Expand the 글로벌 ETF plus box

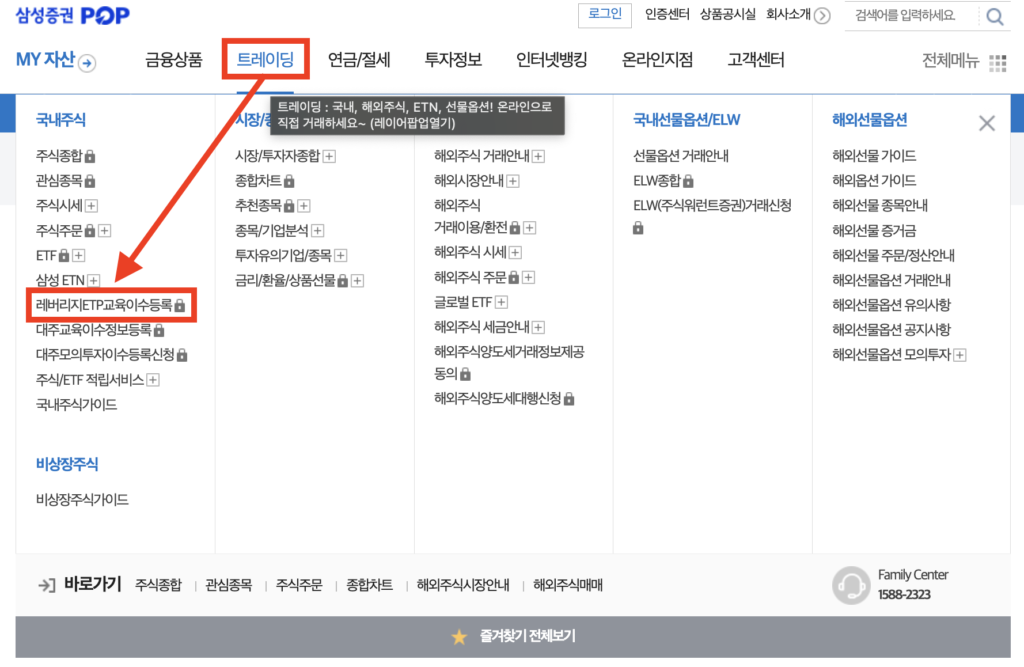(x=502, y=302)
